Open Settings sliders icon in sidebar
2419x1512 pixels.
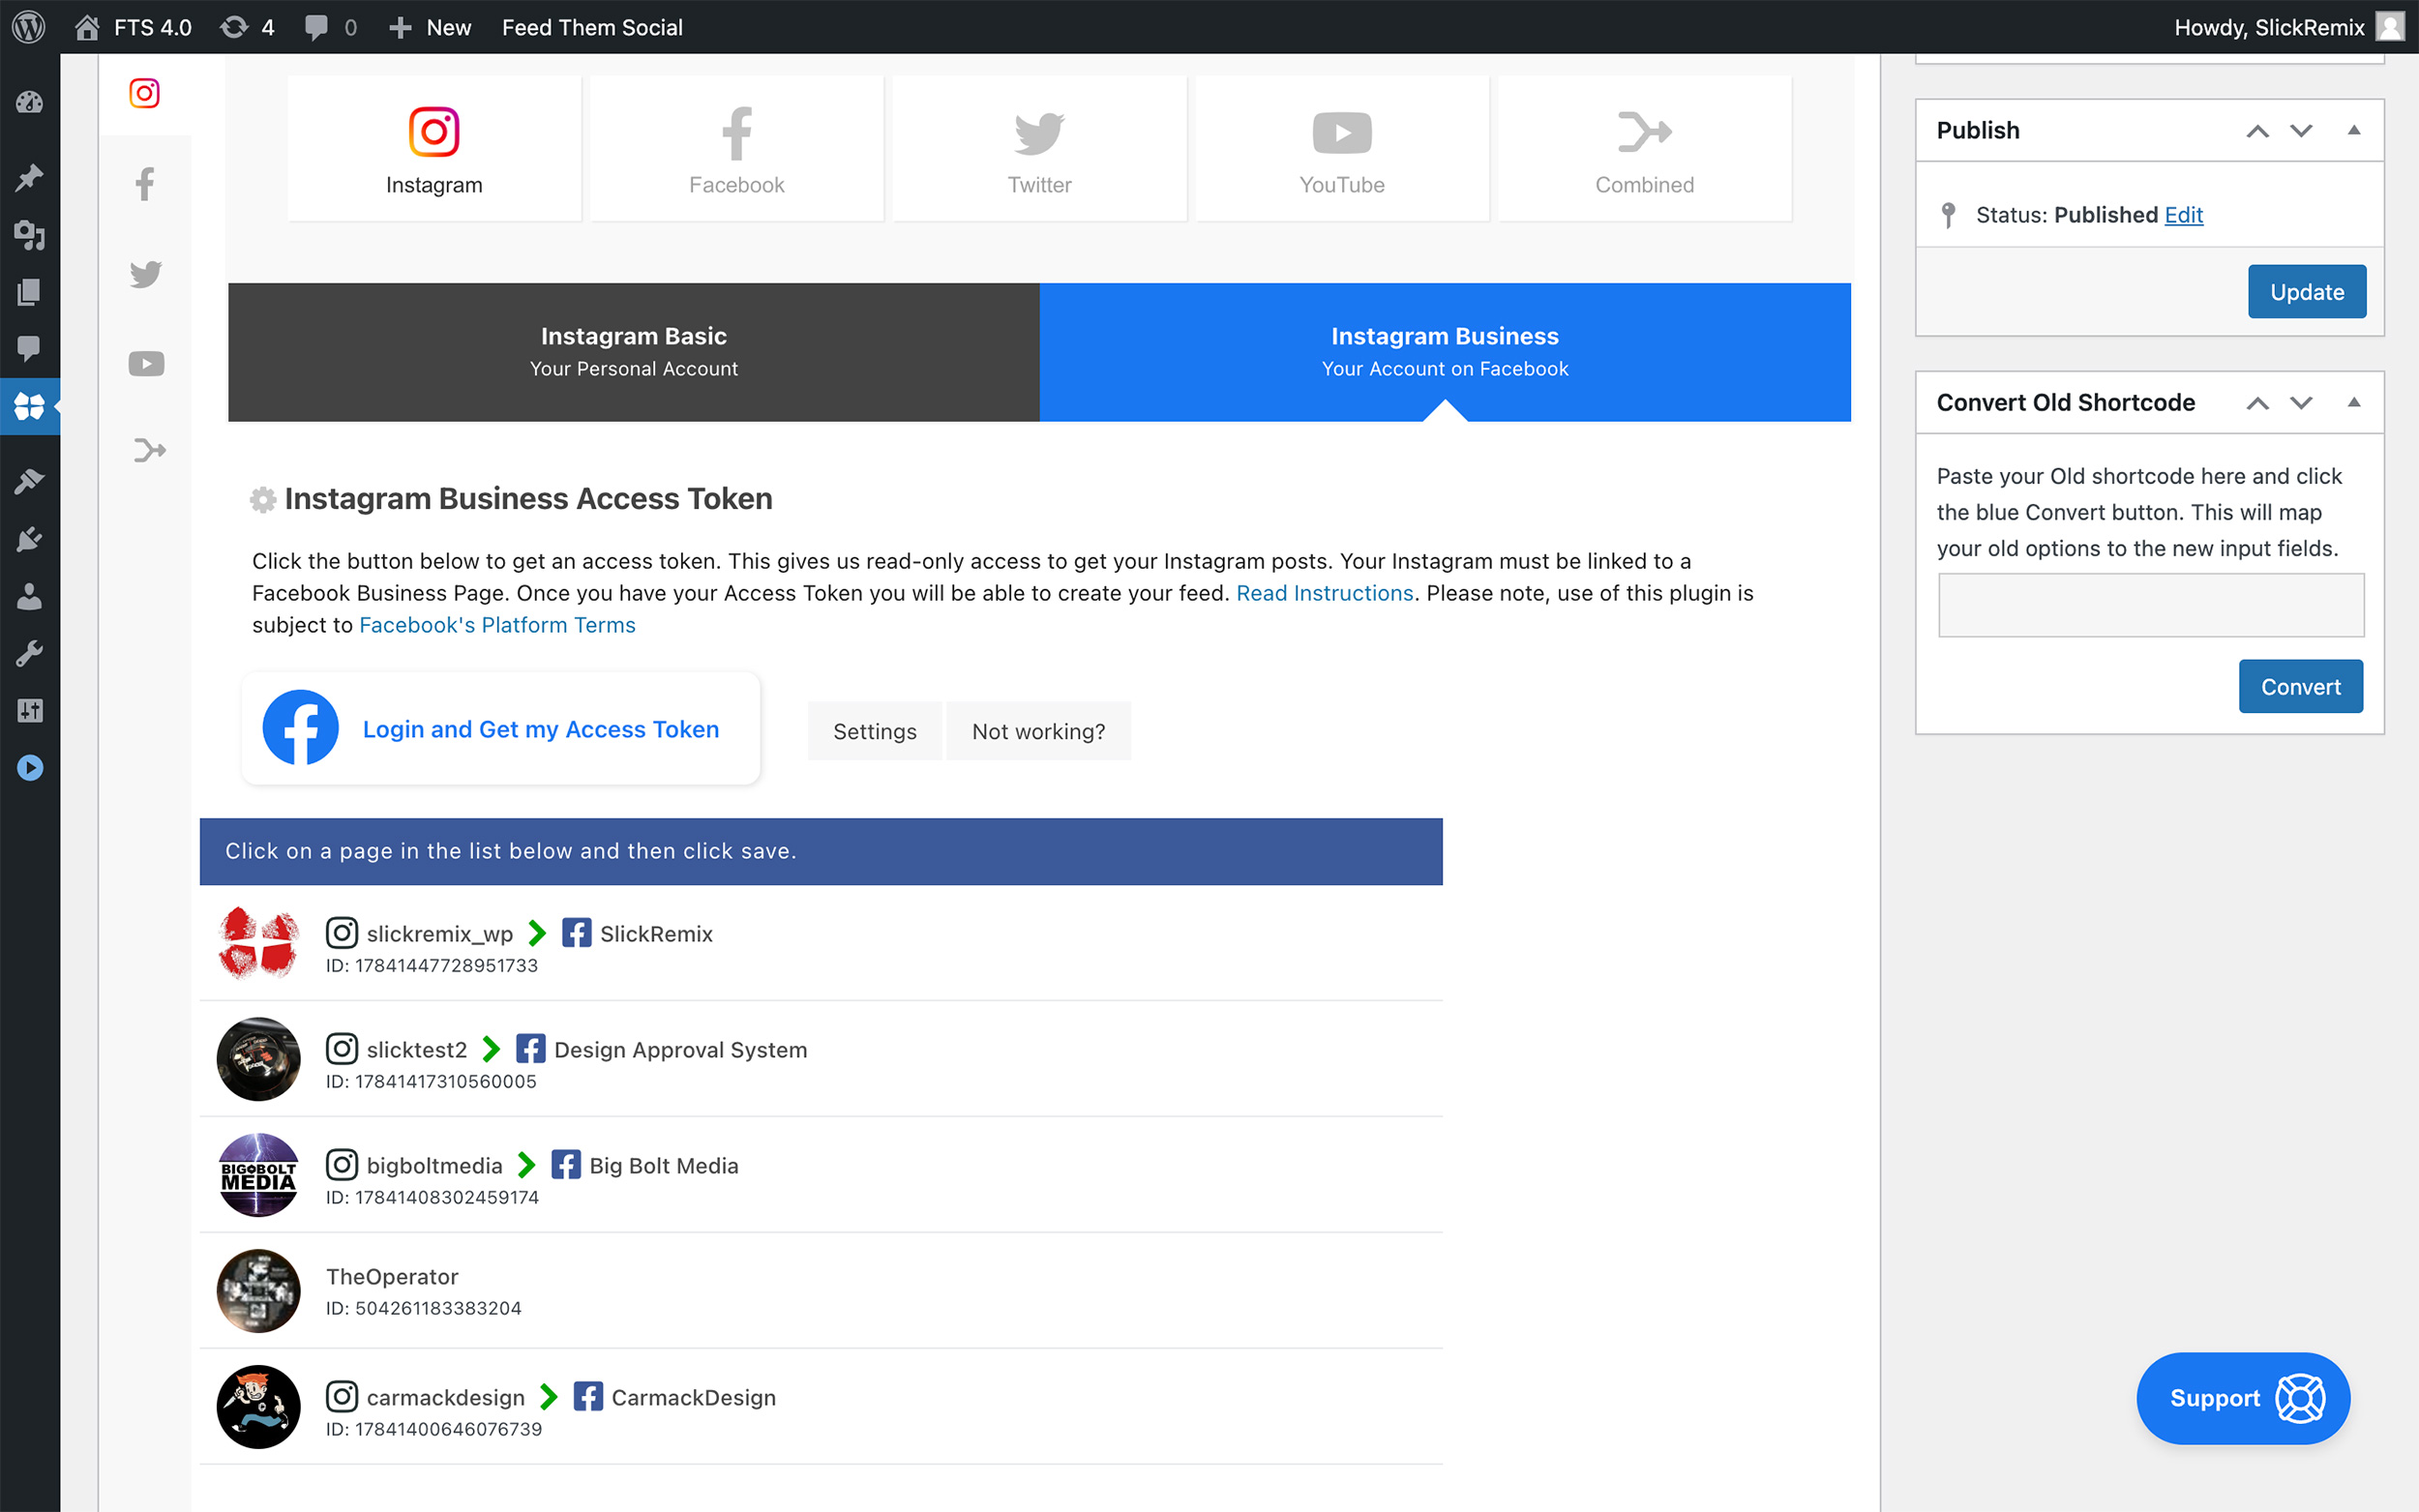click(x=29, y=710)
